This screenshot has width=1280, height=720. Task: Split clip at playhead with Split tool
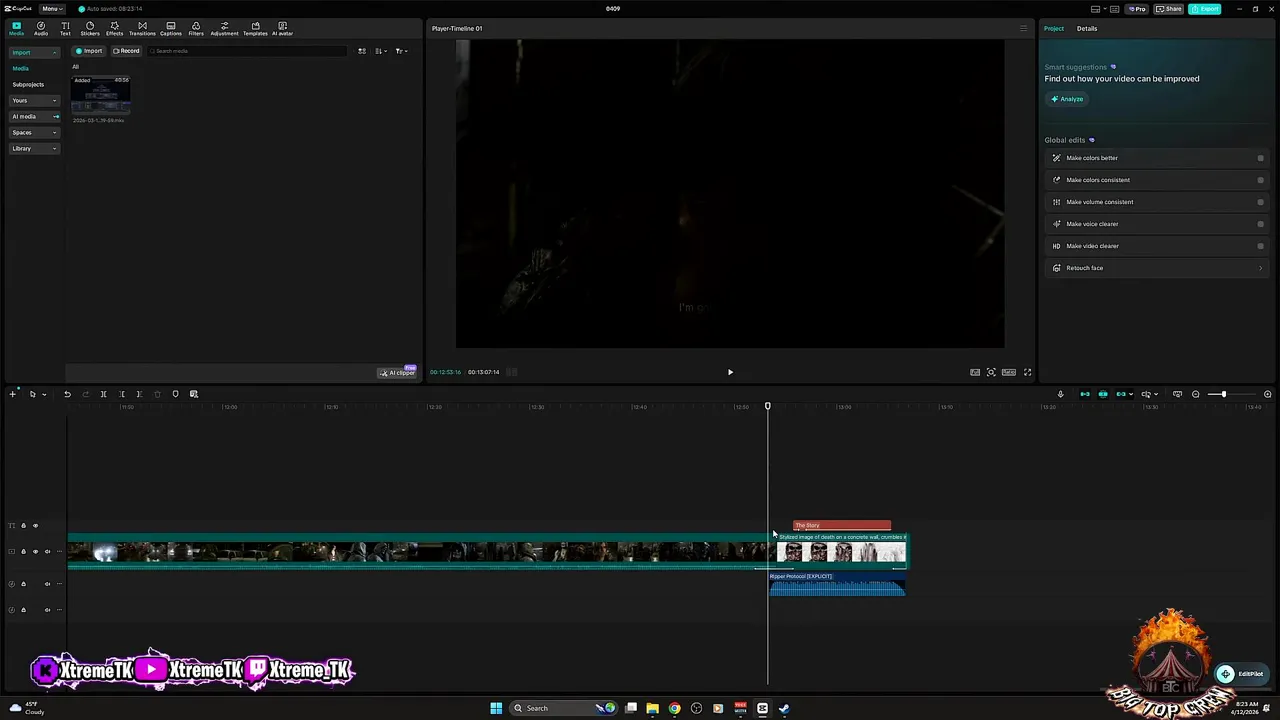pyautogui.click(x=103, y=394)
